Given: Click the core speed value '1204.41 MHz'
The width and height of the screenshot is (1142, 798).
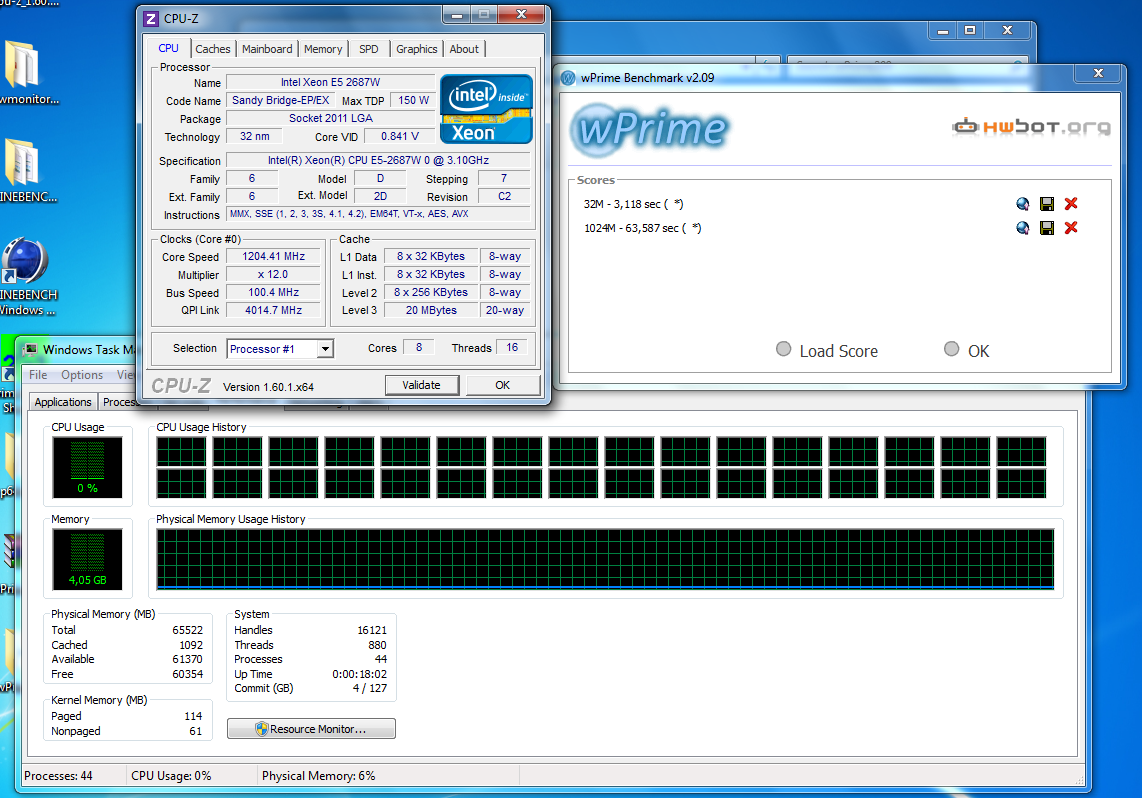Looking at the screenshot, I should coord(273,256).
